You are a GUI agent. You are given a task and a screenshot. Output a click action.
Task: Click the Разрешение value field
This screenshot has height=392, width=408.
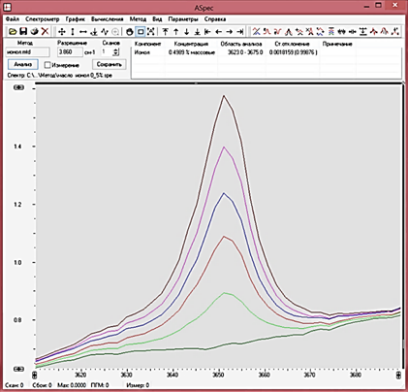point(70,52)
